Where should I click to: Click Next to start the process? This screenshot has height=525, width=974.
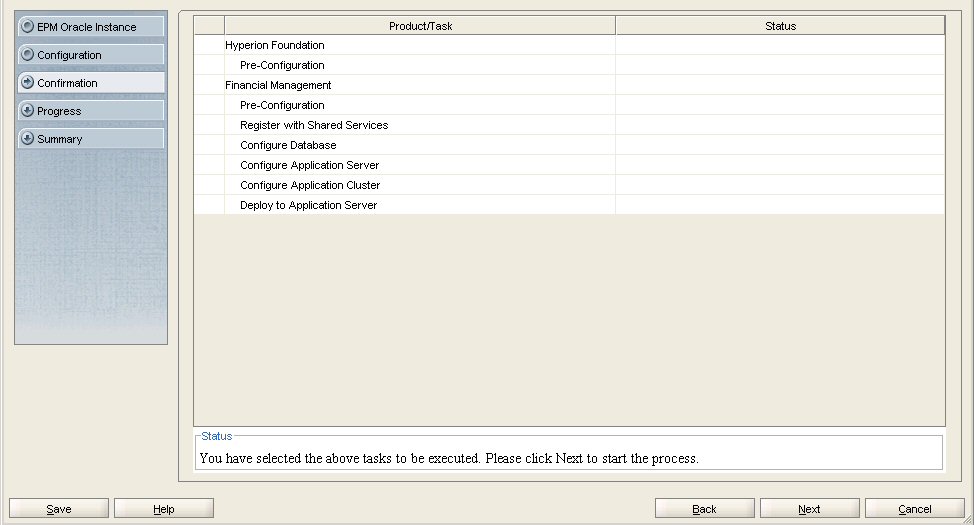pos(809,508)
